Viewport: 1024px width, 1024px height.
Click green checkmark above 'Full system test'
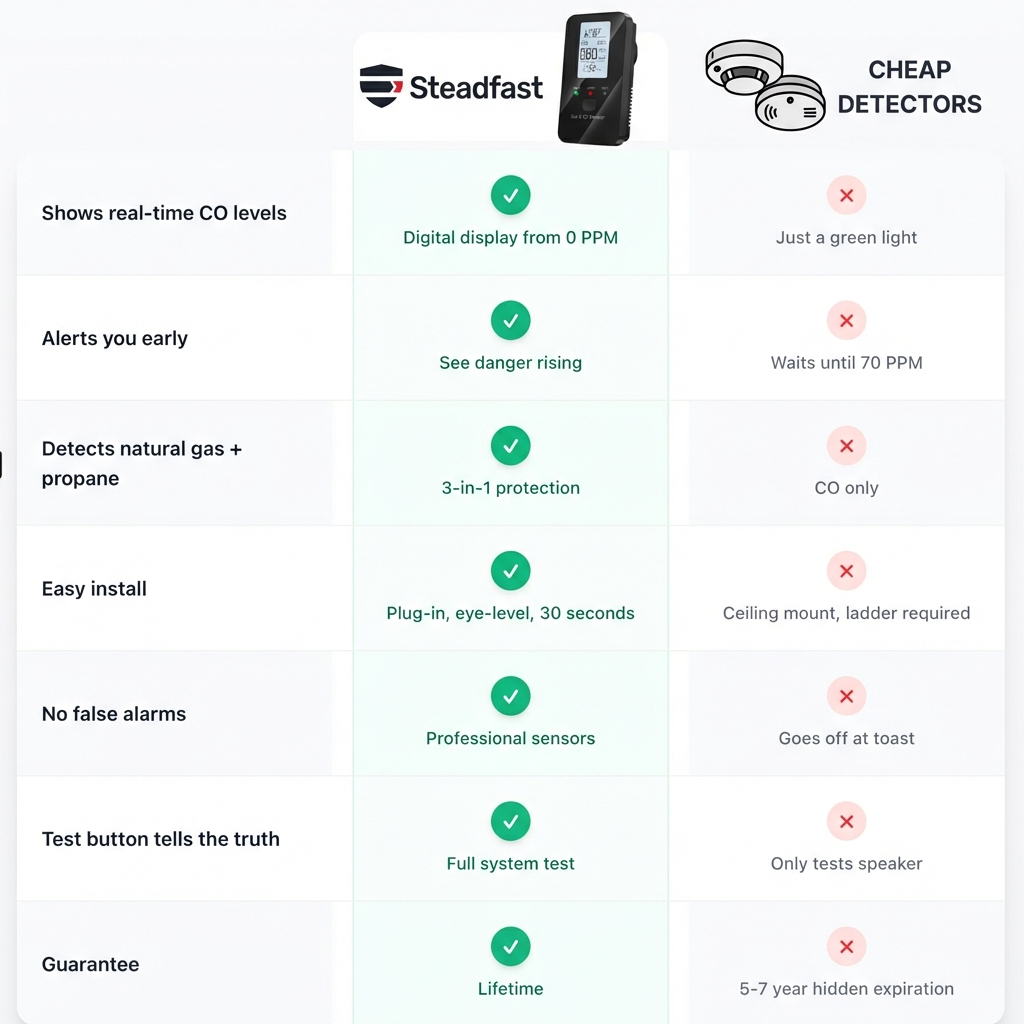click(511, 820)
